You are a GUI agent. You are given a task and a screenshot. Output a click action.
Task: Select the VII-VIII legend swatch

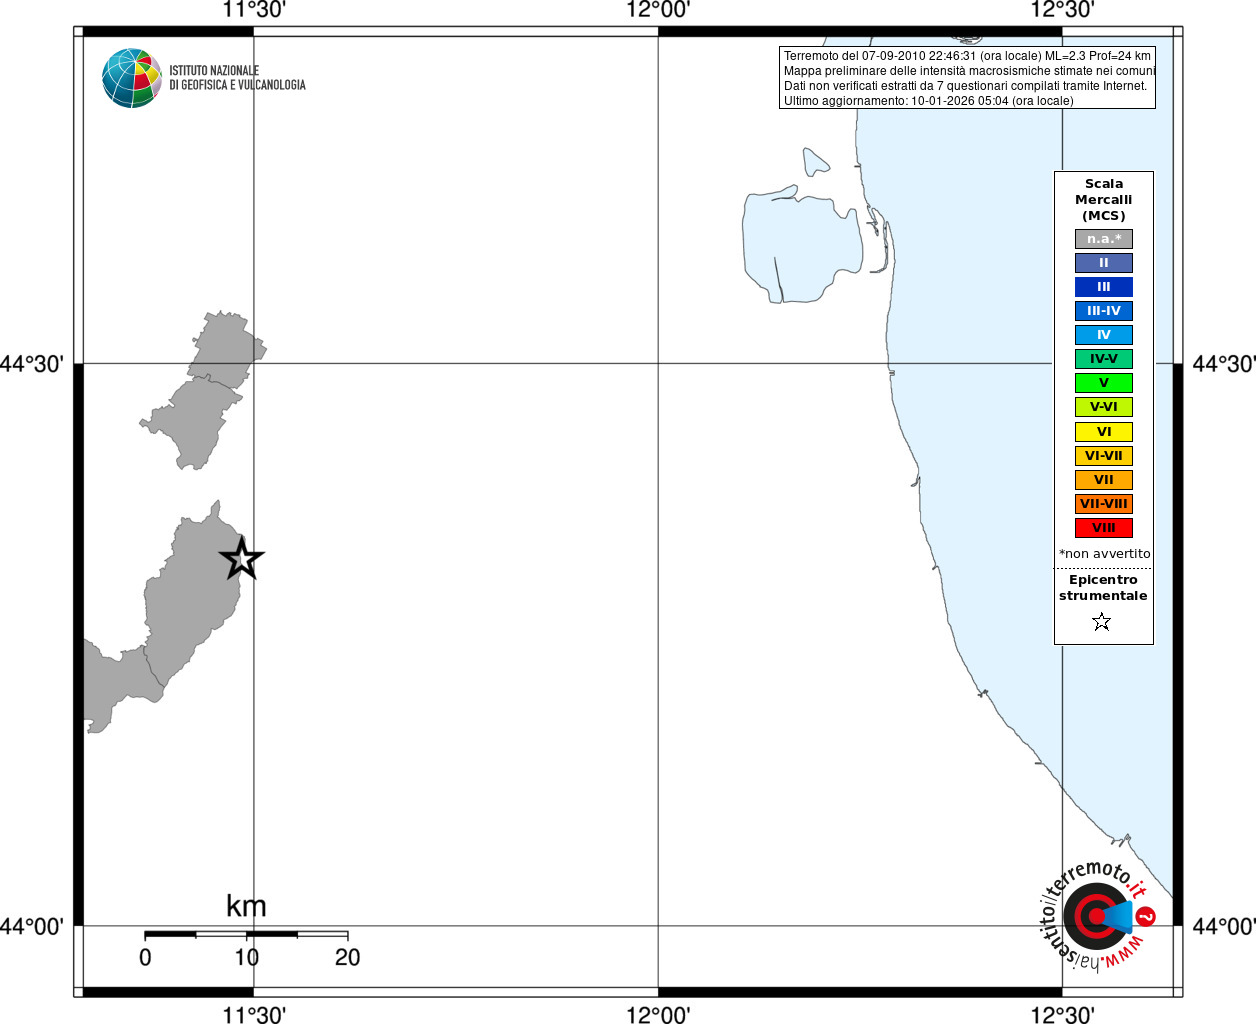click(x=1104, y=504)
